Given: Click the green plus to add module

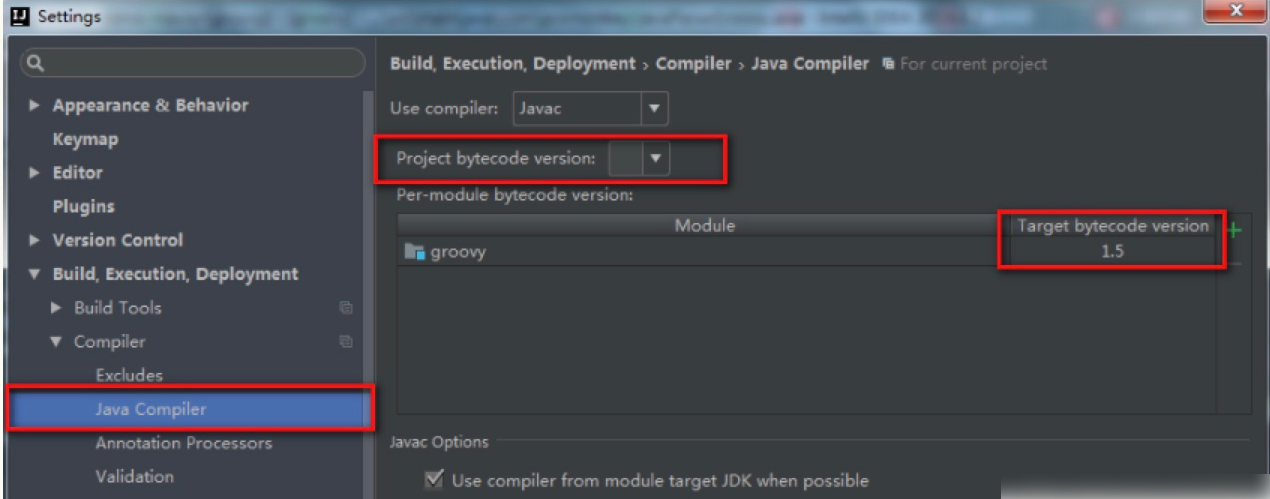Looking at the screenshot, I should click(x=1233, y=230).
